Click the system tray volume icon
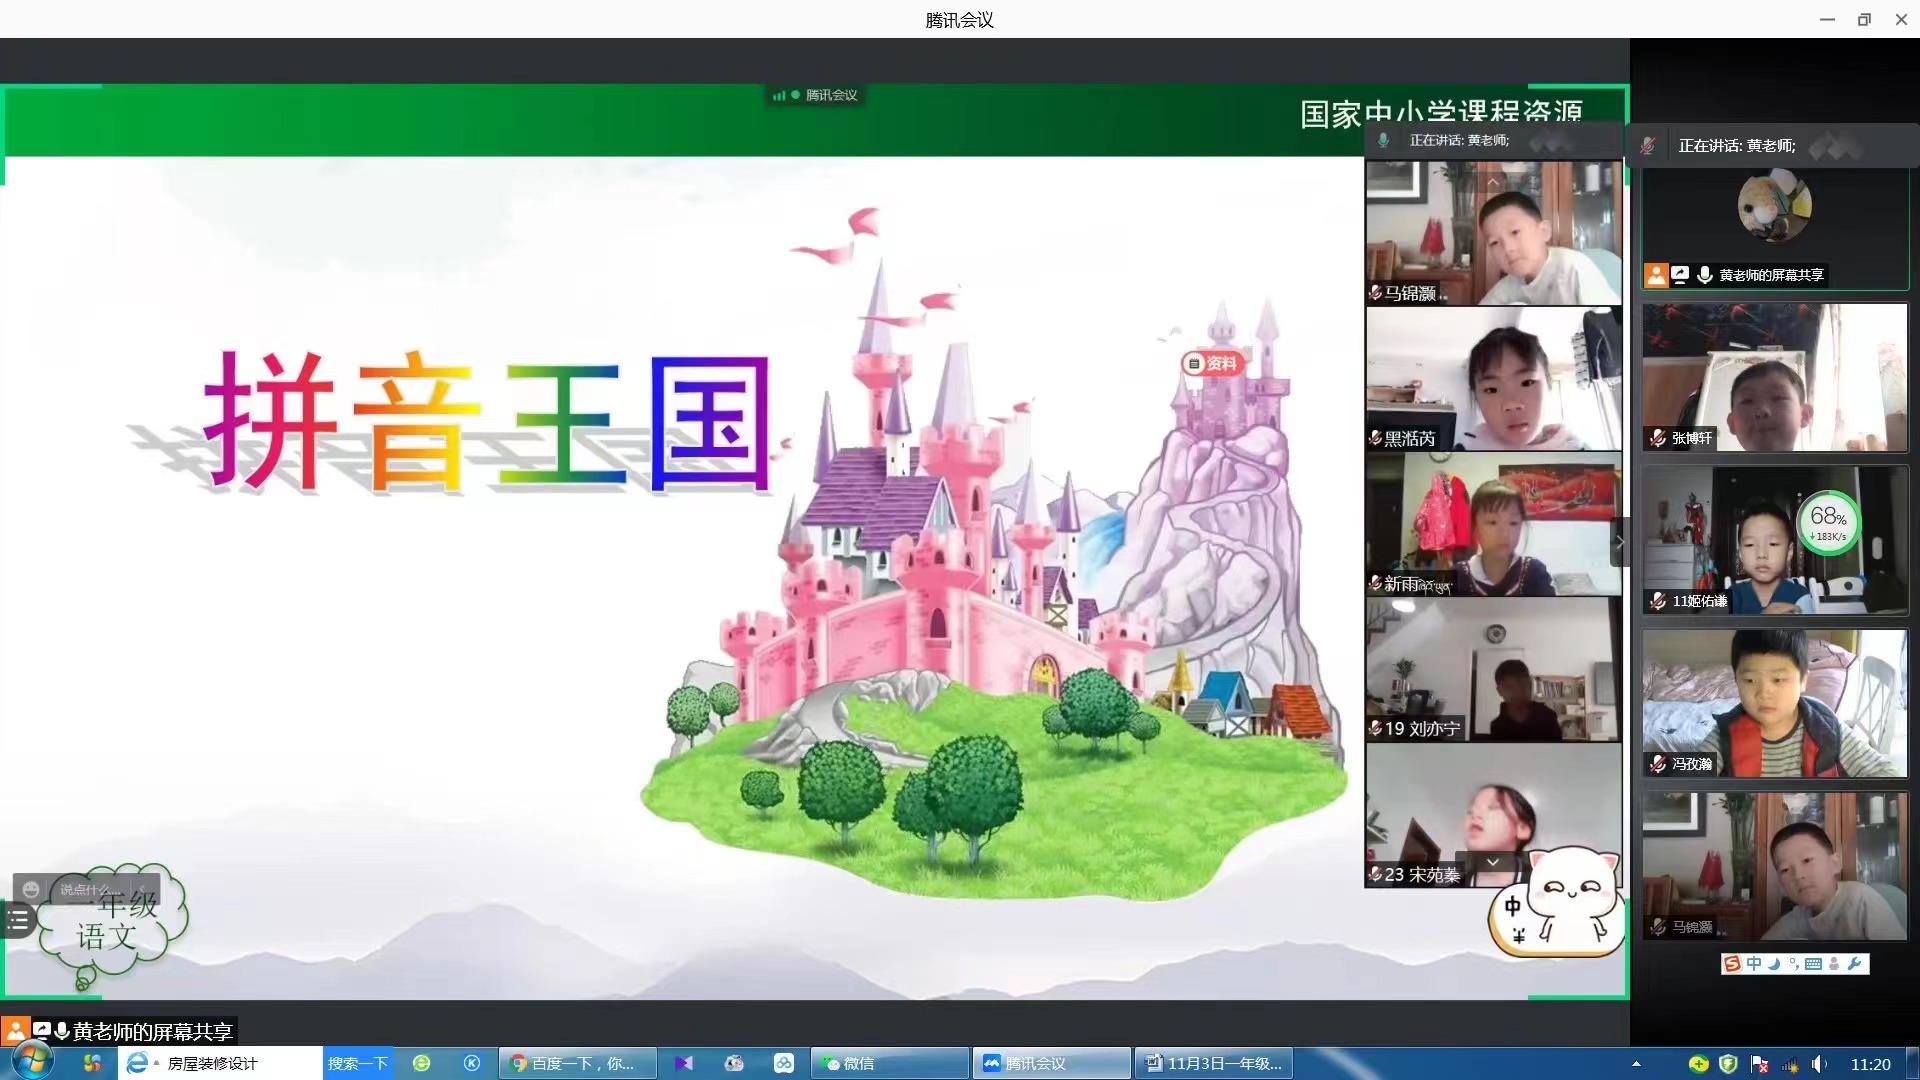 1817,1064
